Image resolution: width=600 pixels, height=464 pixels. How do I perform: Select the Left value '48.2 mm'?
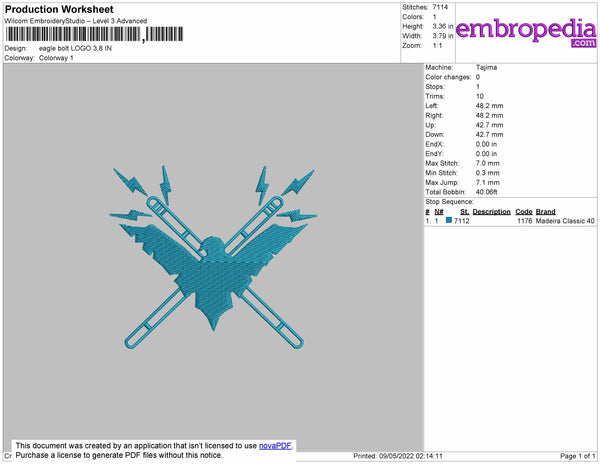pos(489,106)
